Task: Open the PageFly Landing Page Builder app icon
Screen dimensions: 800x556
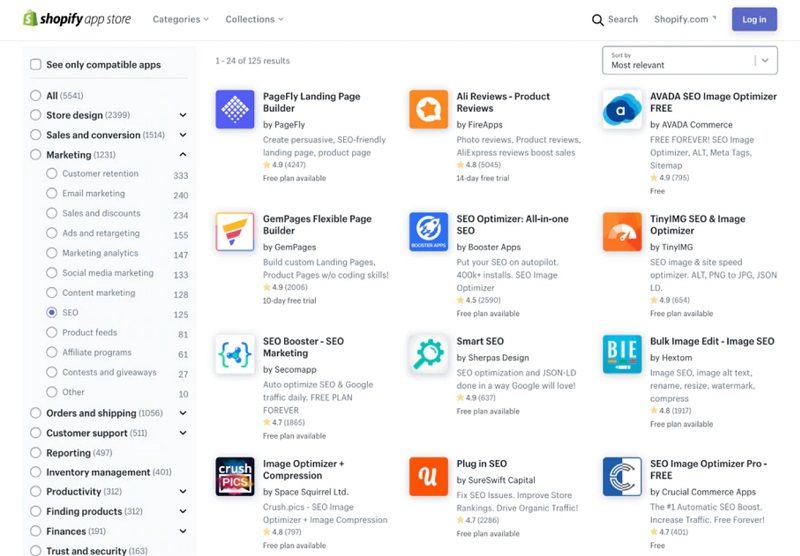Action: coord(235,109)
